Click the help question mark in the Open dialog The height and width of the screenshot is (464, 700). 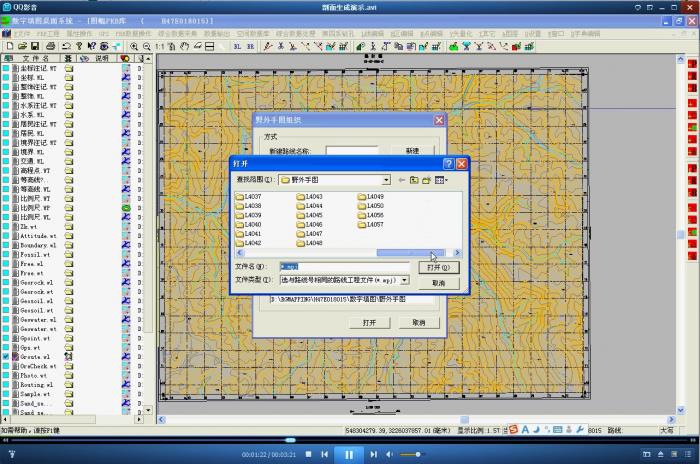449,163
